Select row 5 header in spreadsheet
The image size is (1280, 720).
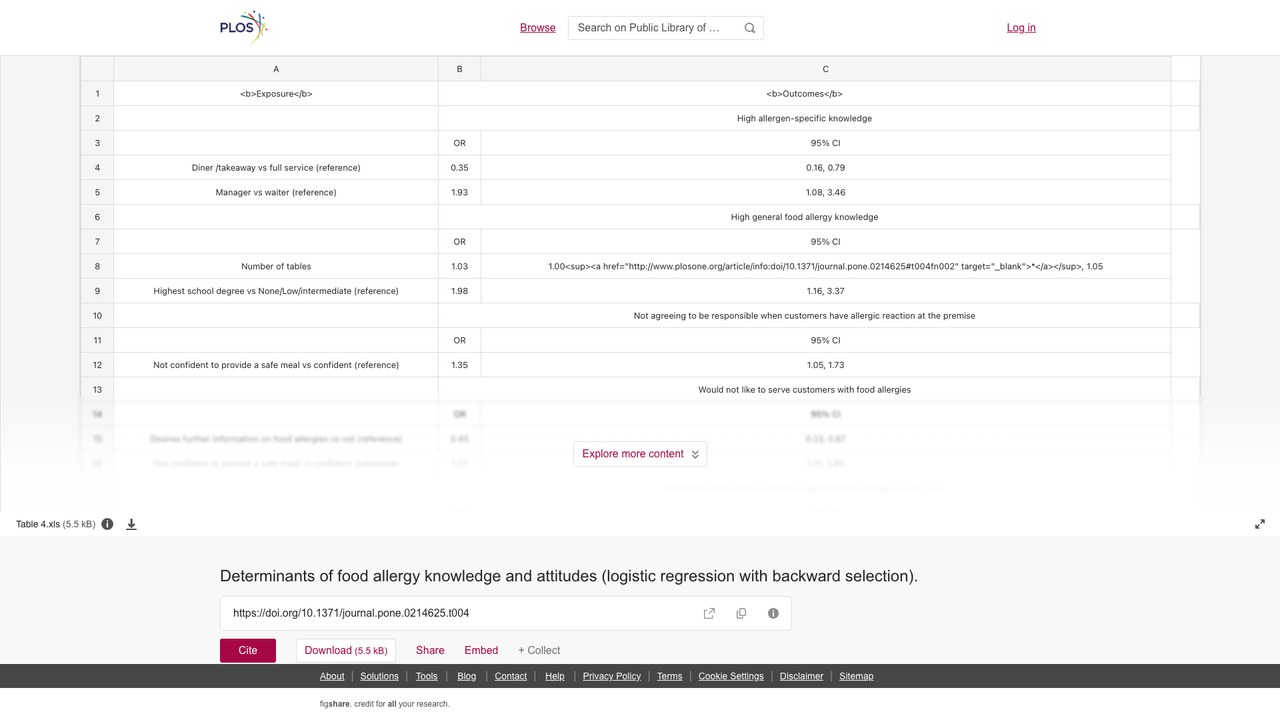(97, 192)
